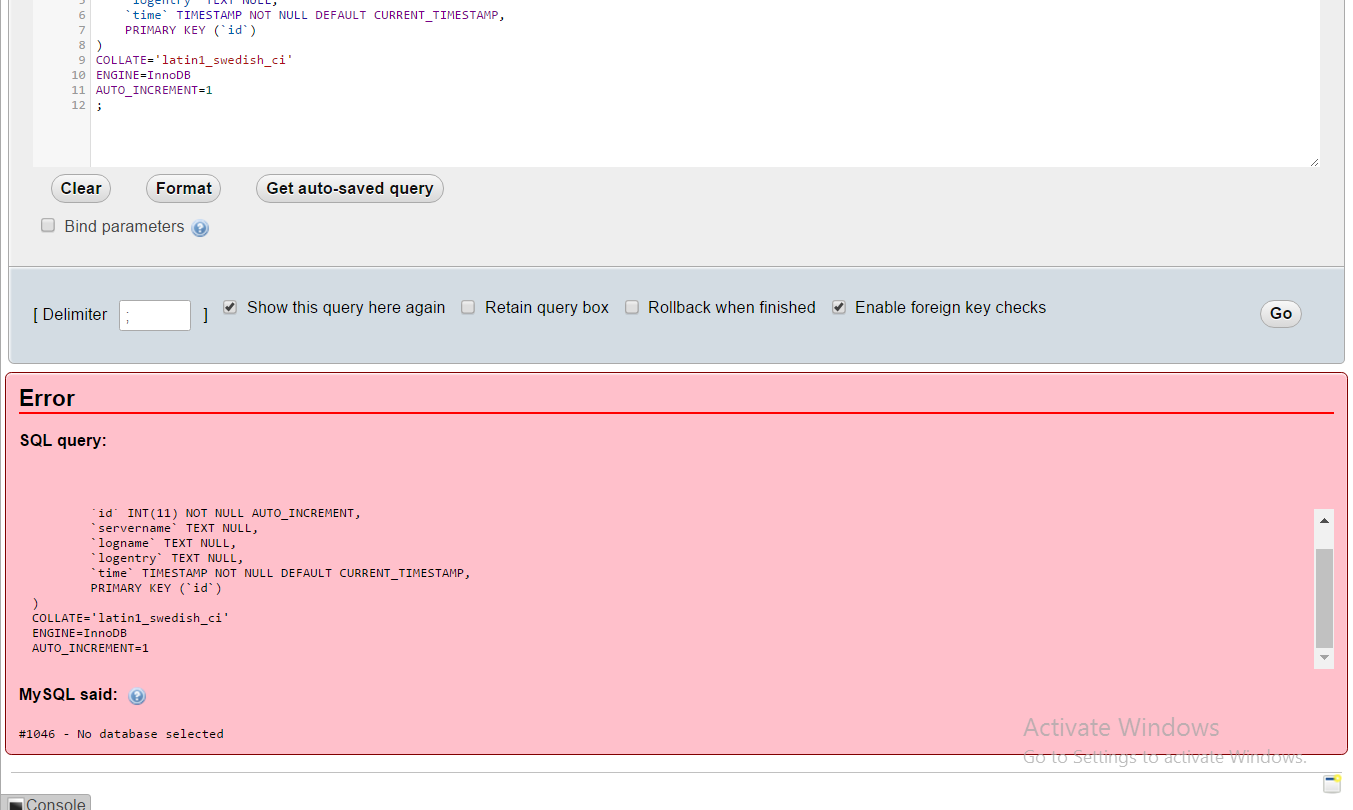Click the 'MySQL said:' label
Viewport: 1353px width, 810px height.
[x=68, y=694]
